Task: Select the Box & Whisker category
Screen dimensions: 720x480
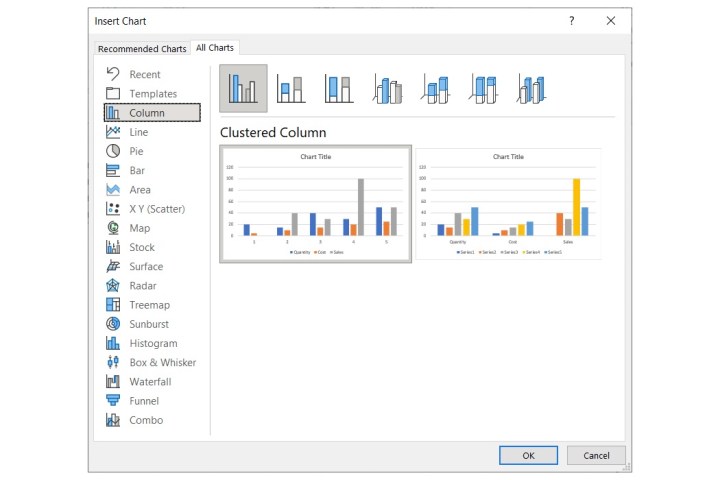Action: [x=152, y=362]
